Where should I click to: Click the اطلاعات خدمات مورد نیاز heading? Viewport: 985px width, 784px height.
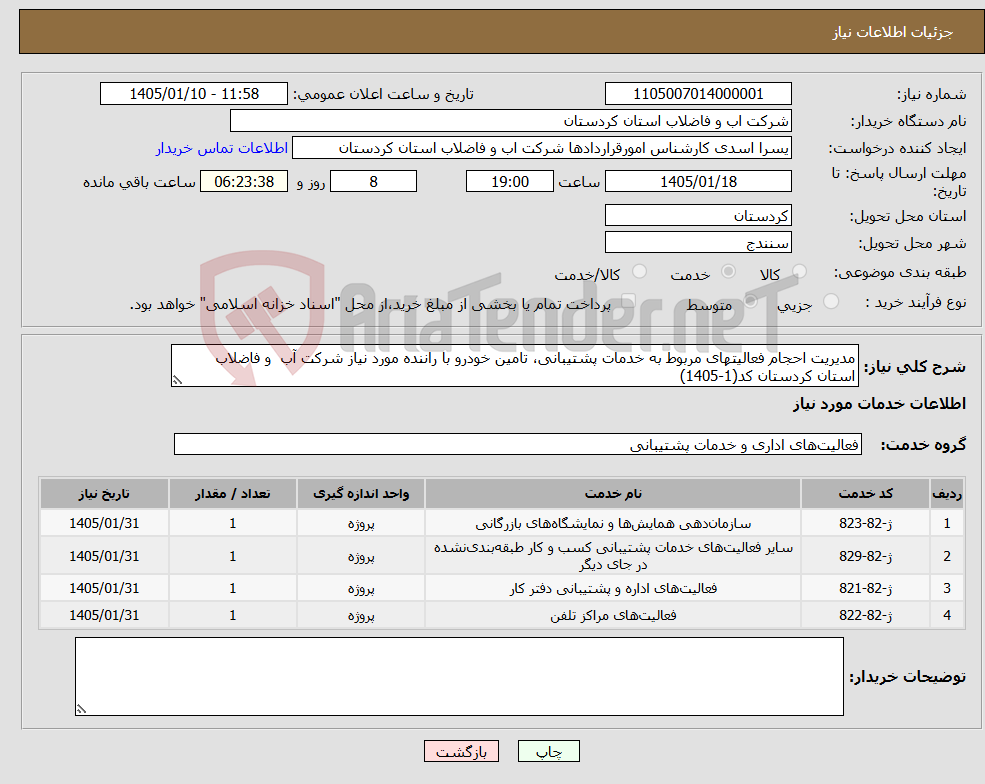click(879, 404)
